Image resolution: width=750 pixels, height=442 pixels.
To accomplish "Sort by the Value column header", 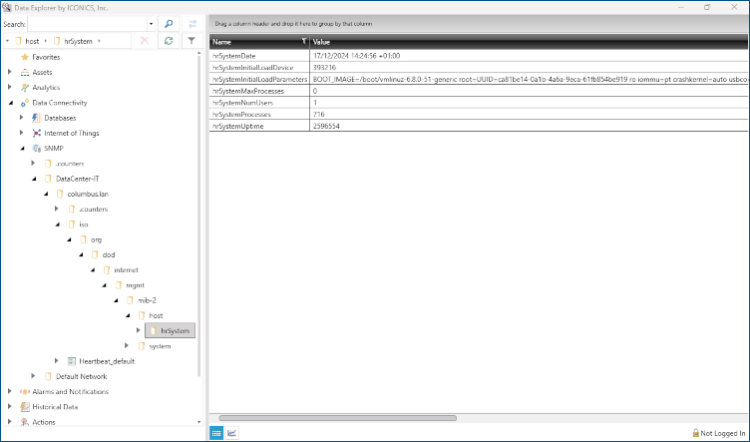I will [x=529, y=42].
